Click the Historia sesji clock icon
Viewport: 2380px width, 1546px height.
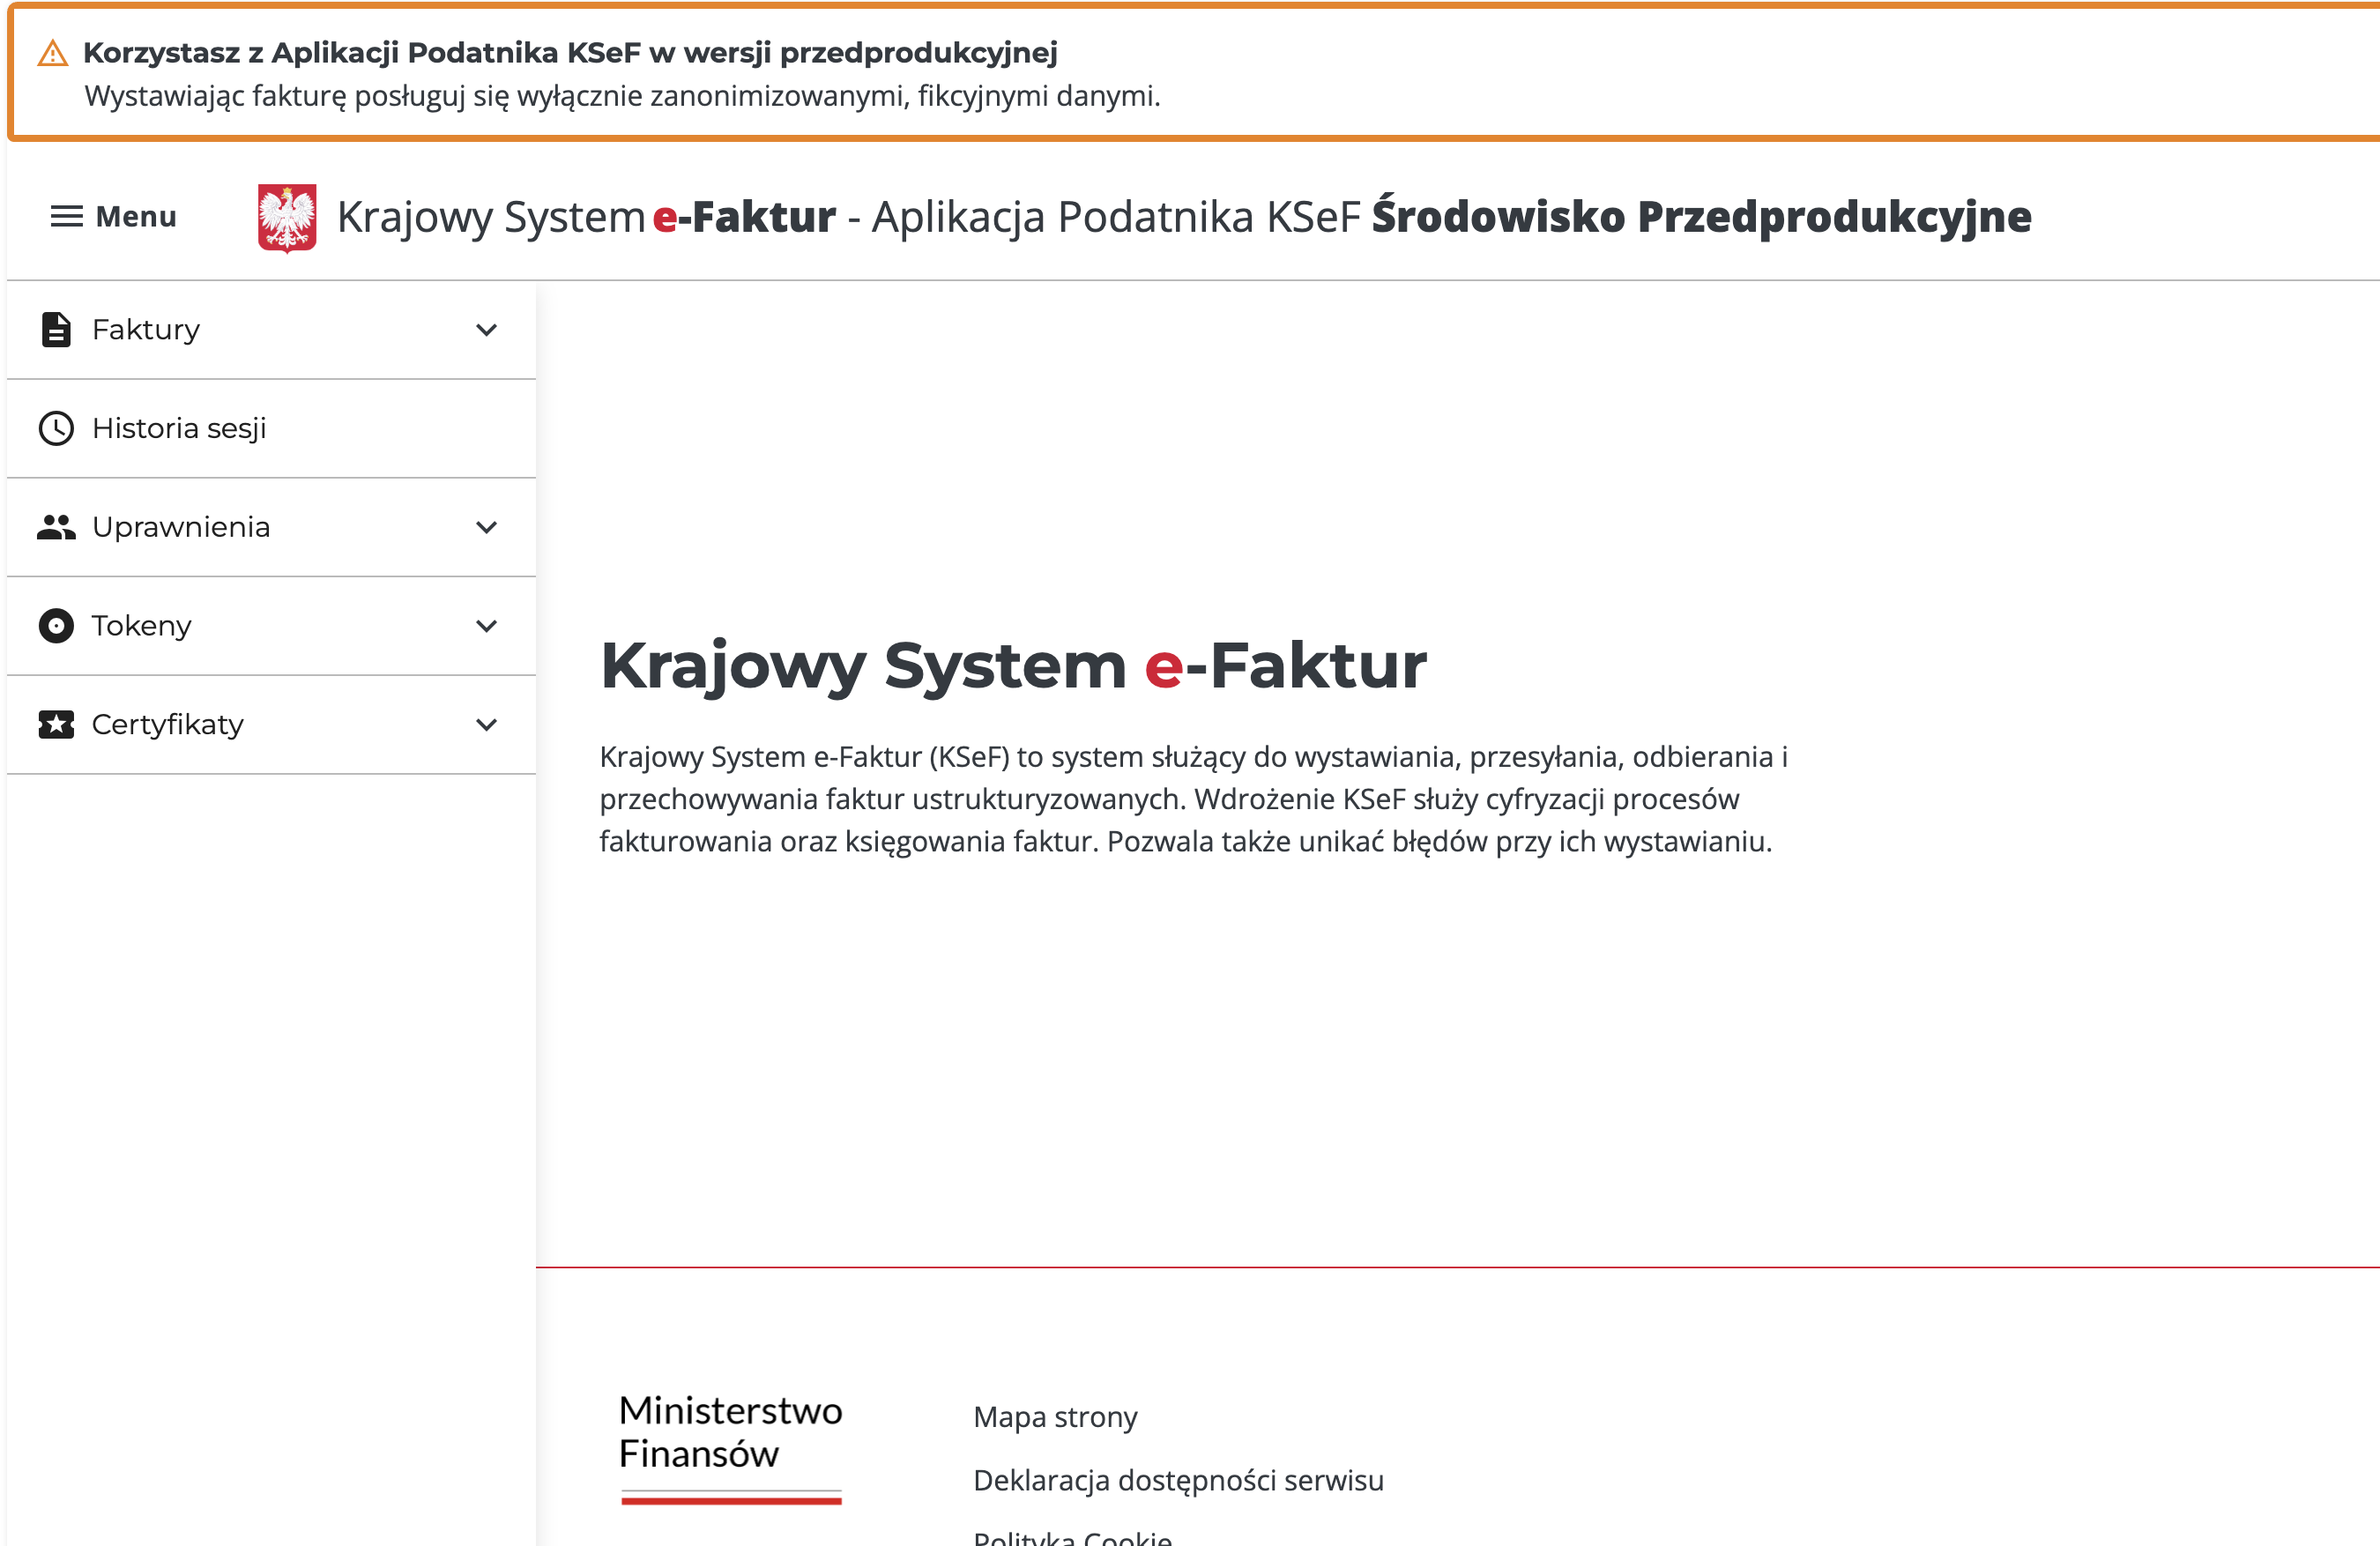(x=56, y=428)
